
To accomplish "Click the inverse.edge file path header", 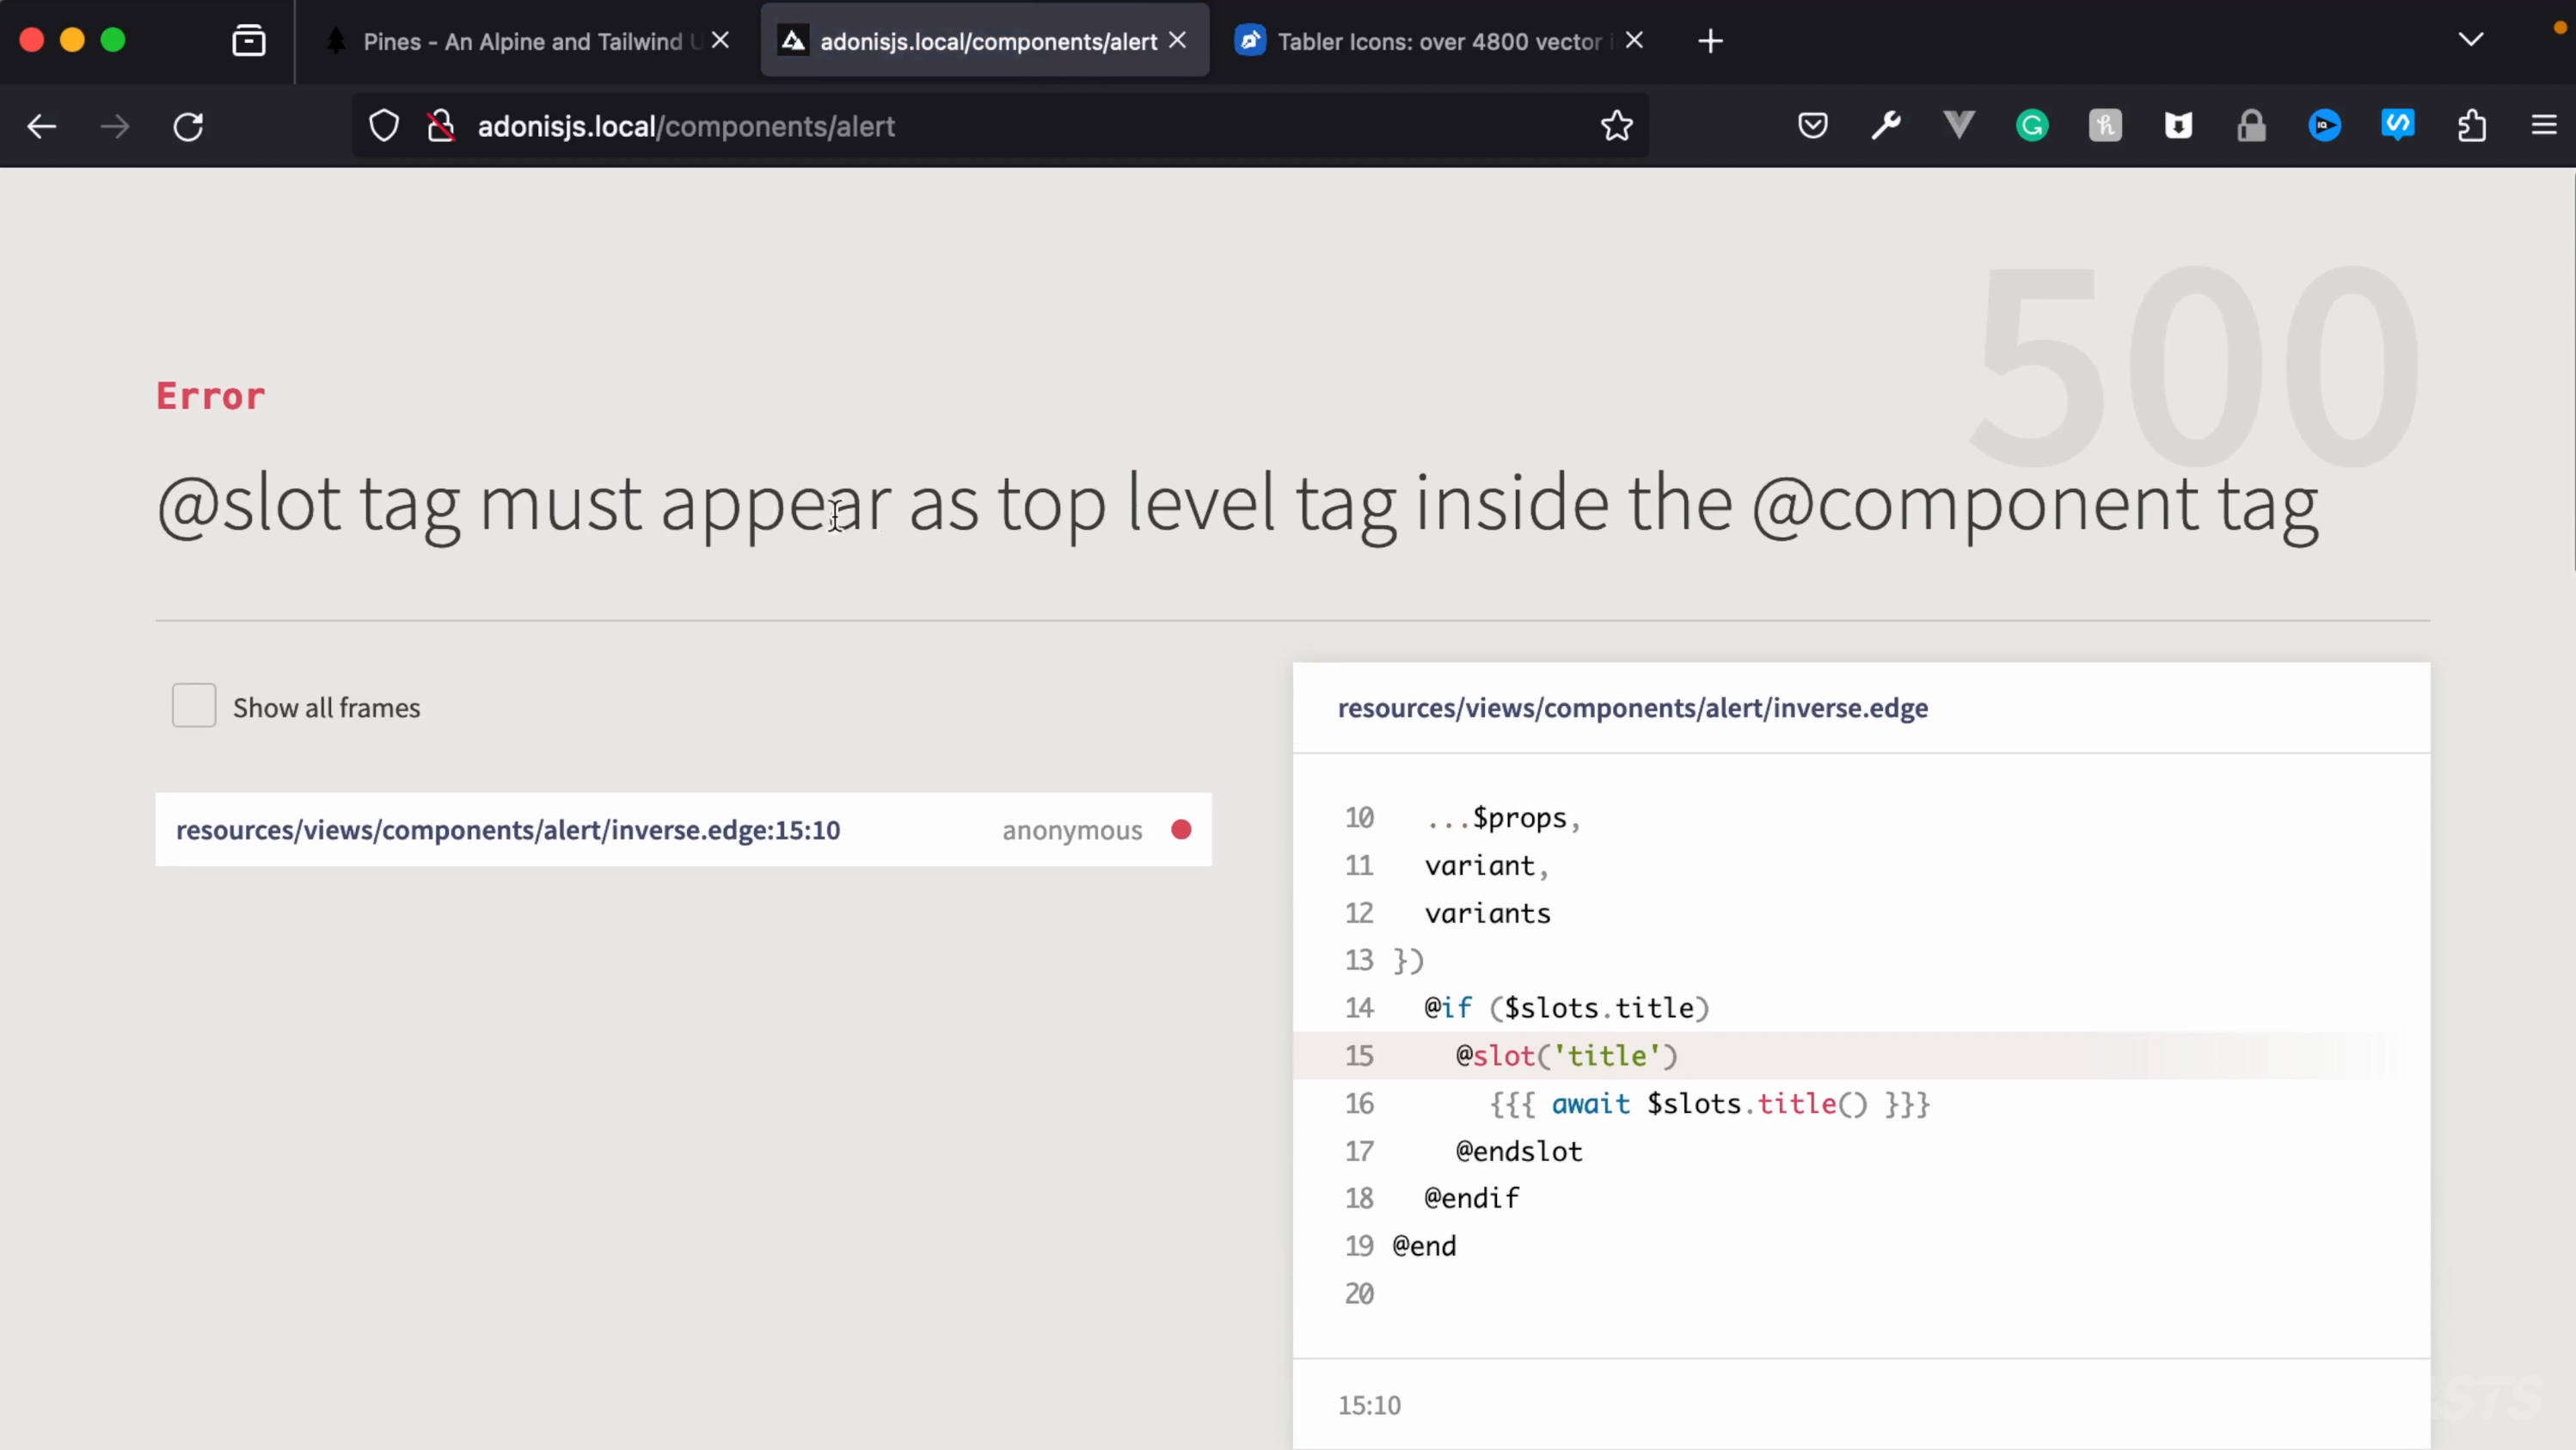I will click(1633, 708).
